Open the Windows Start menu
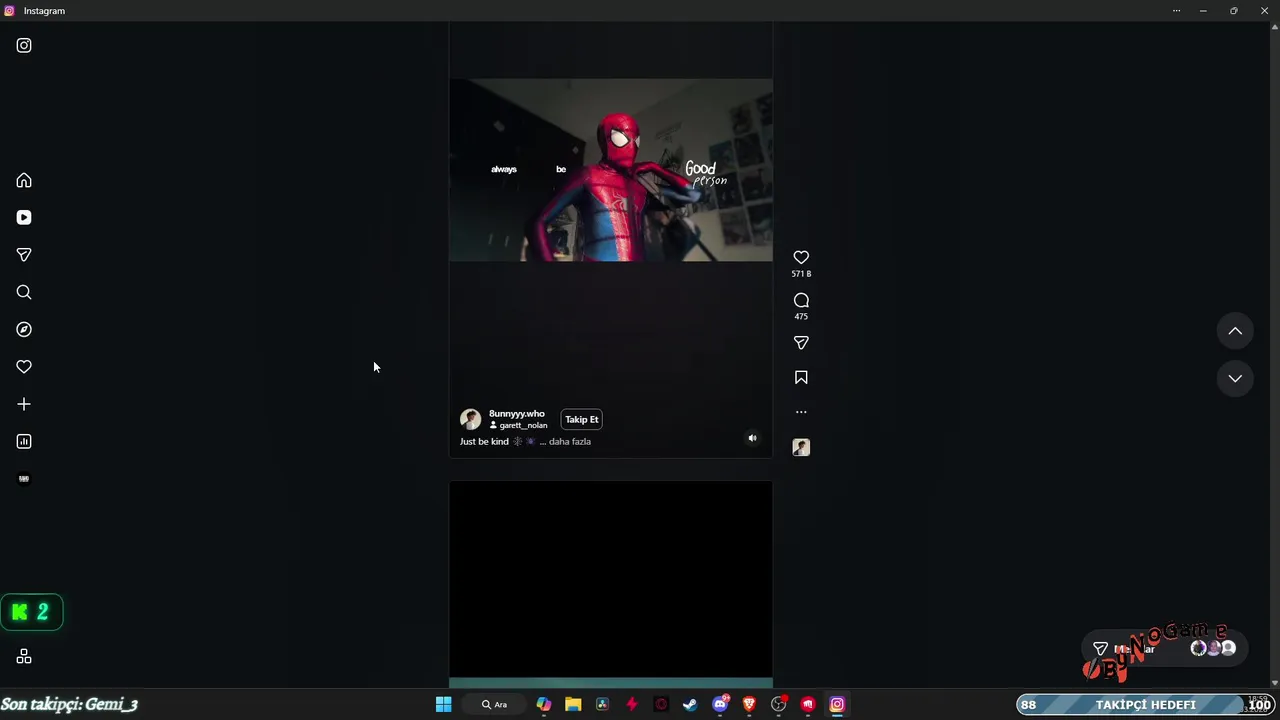 pyautogui.click(x=443, y=704)
